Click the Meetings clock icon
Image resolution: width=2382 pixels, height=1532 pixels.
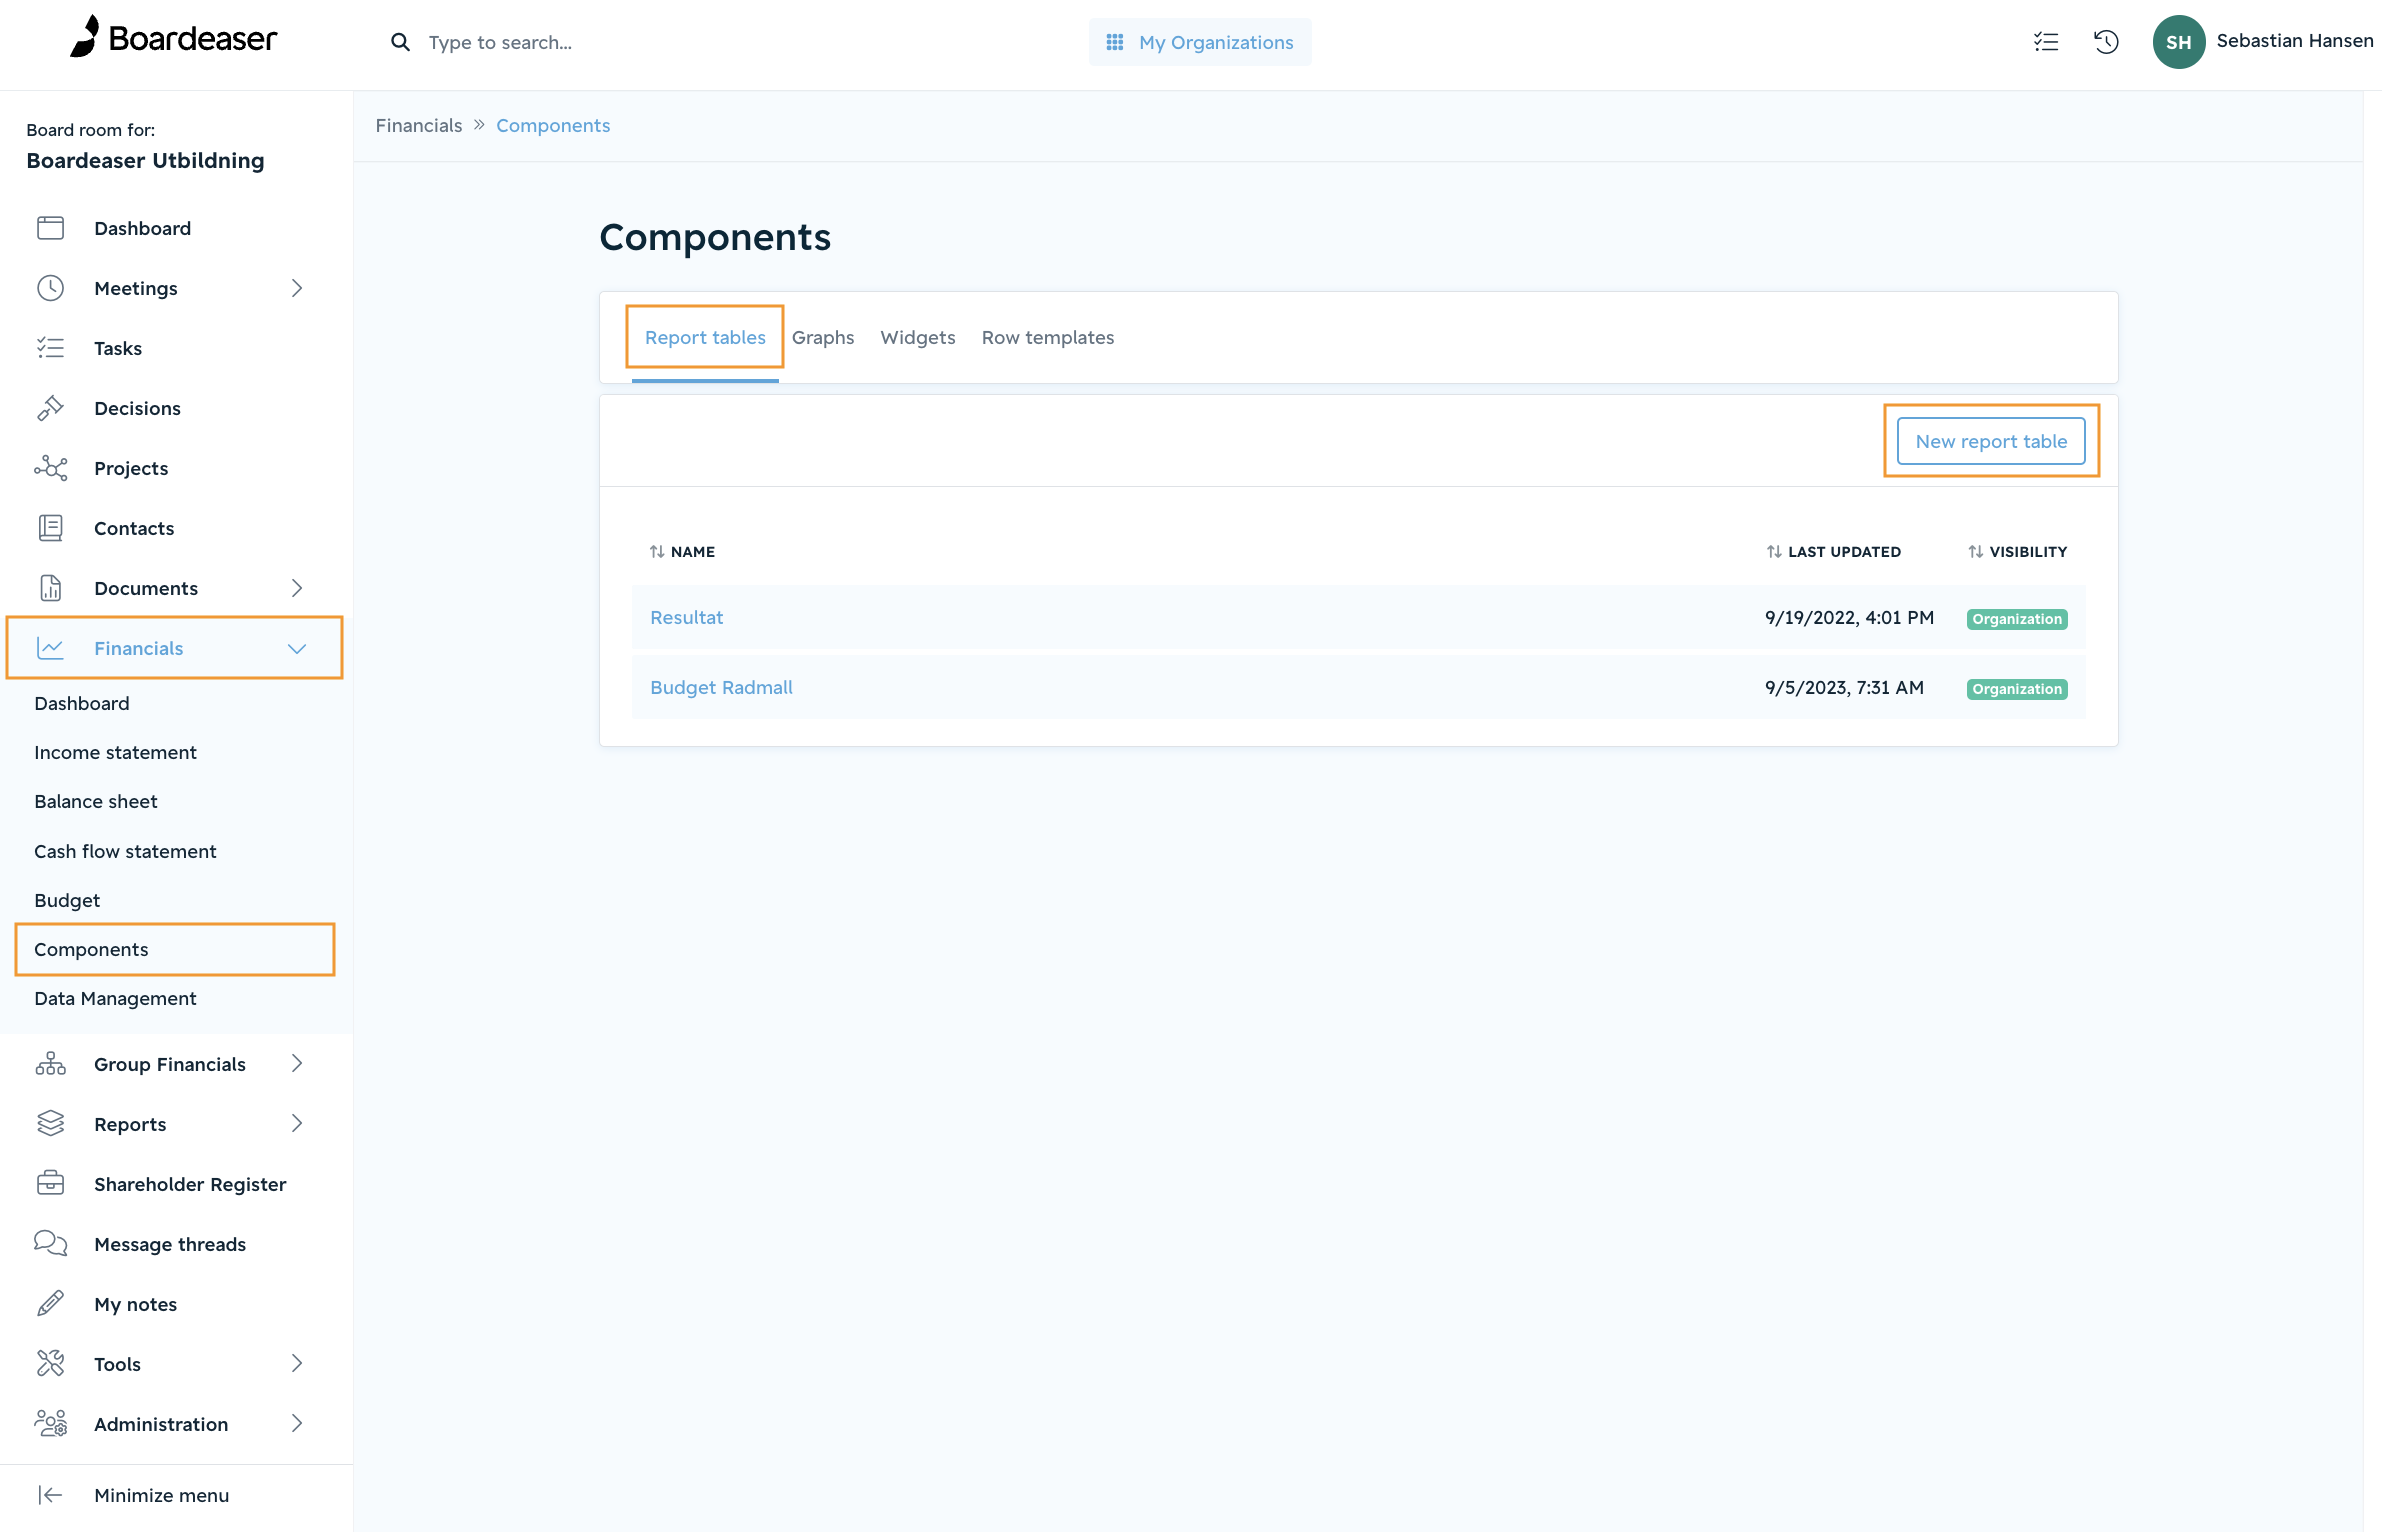click(50, 288)
